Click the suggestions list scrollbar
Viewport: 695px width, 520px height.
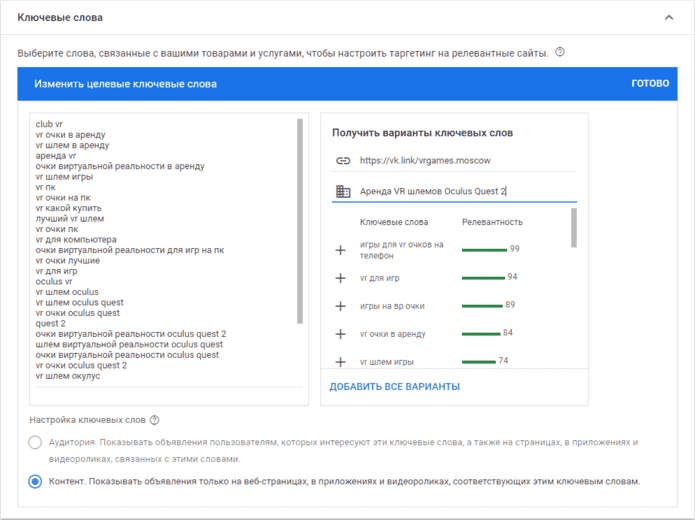point(574,228)
